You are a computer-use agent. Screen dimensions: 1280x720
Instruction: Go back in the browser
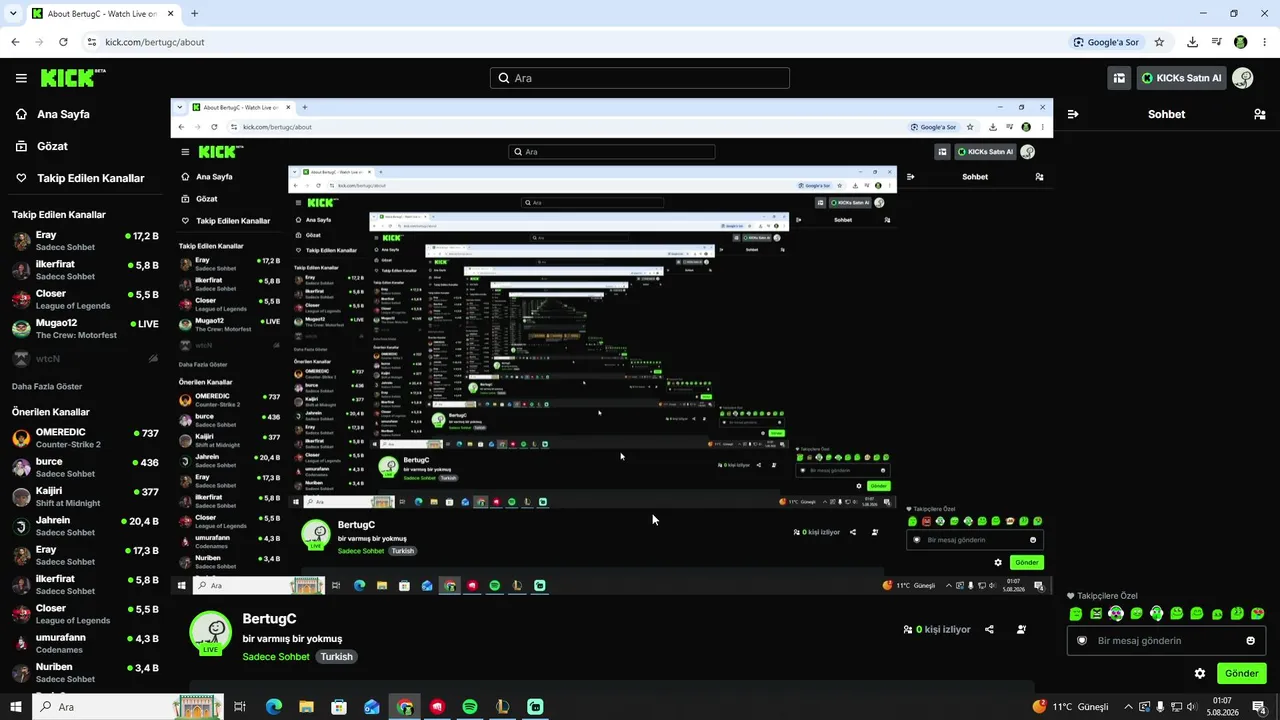point(16,42)
